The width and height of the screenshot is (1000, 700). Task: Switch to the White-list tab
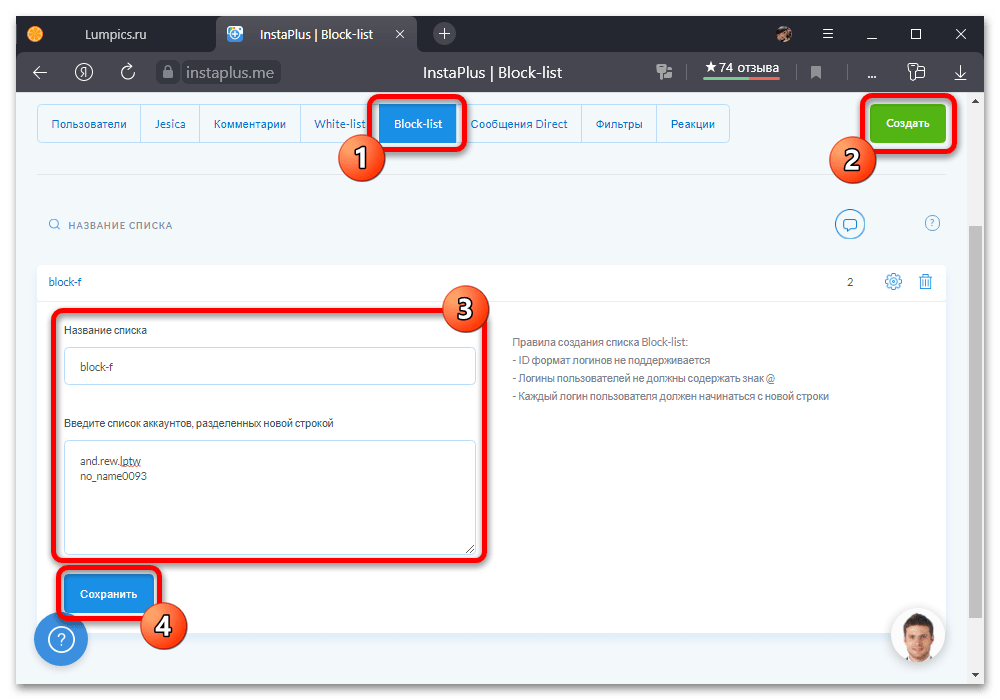pyautogui.click(x=339, y=124)
